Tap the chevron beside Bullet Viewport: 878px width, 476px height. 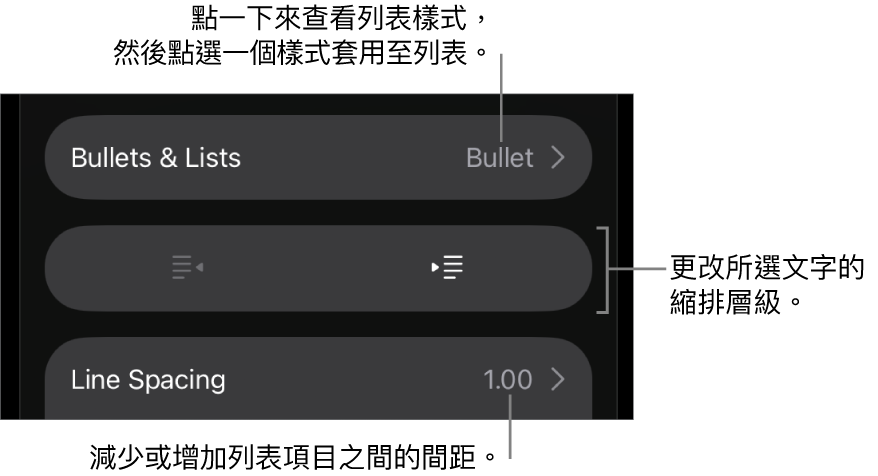[558, 158]
